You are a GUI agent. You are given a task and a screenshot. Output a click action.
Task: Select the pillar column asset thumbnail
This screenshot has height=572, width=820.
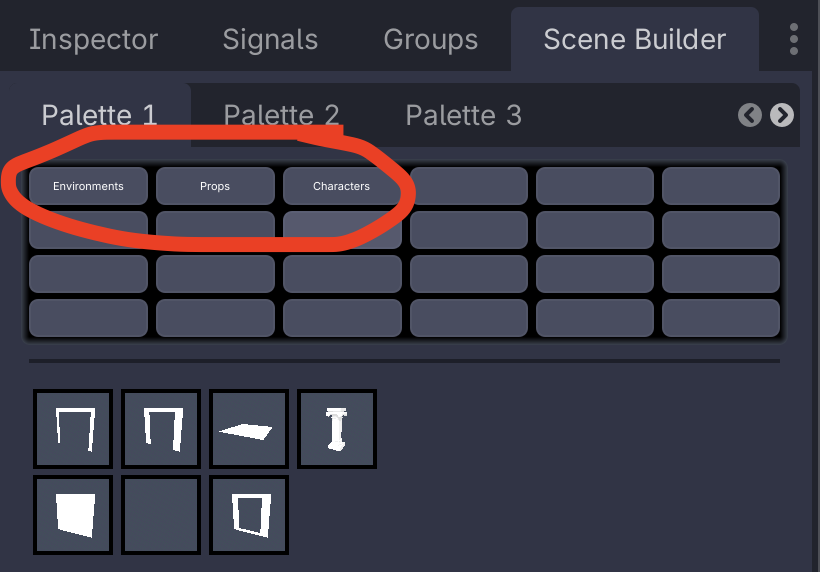click(337, 430)
